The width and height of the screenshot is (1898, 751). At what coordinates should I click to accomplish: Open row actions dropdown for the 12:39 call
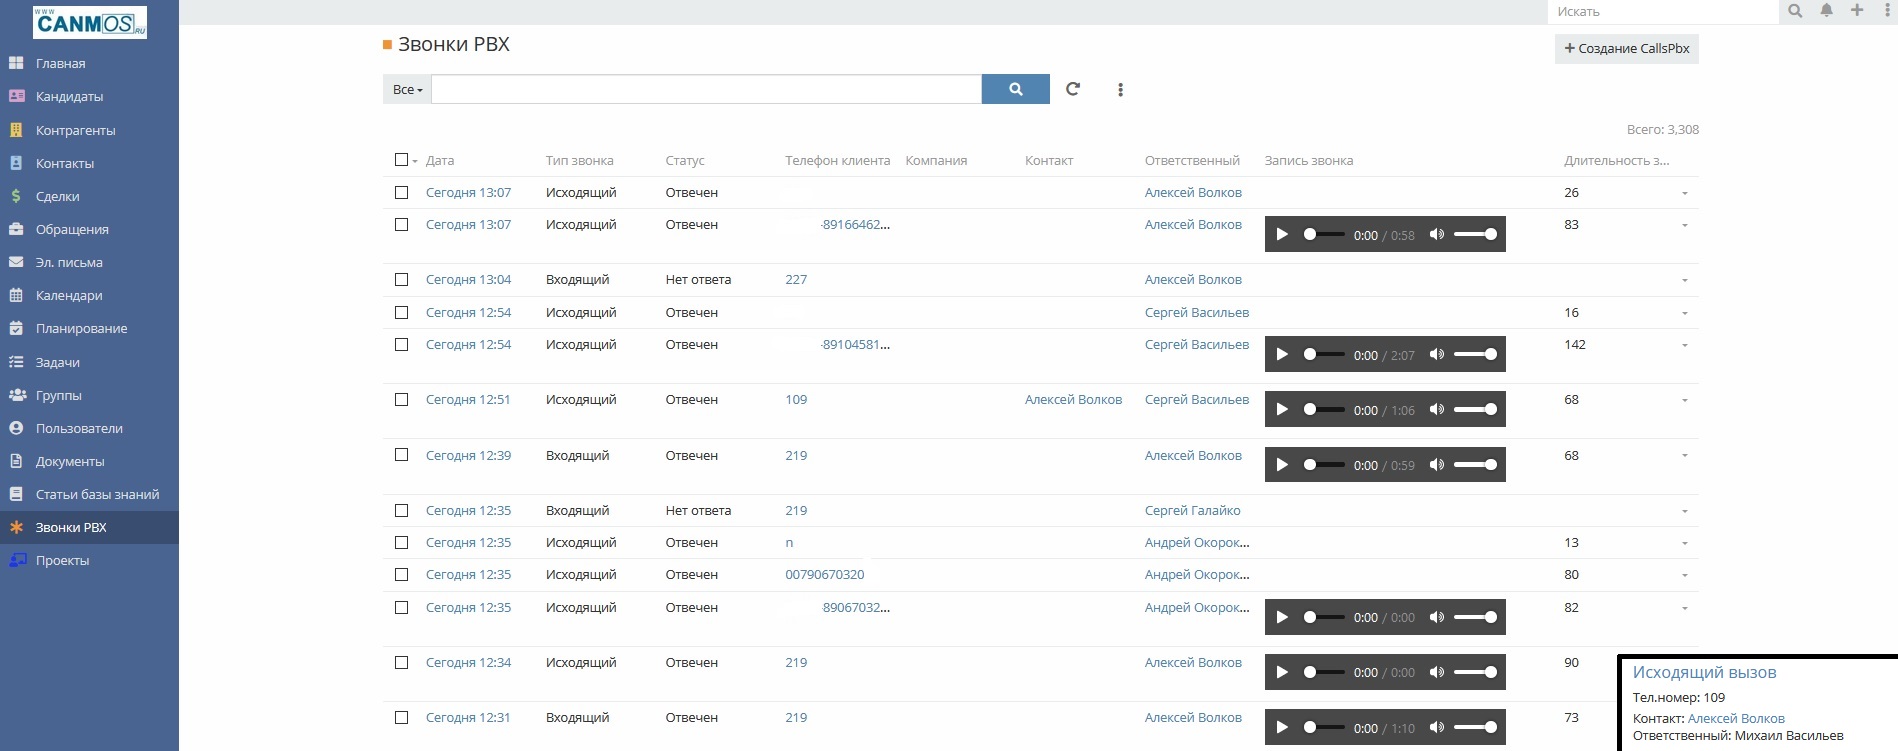(1684, 456)
